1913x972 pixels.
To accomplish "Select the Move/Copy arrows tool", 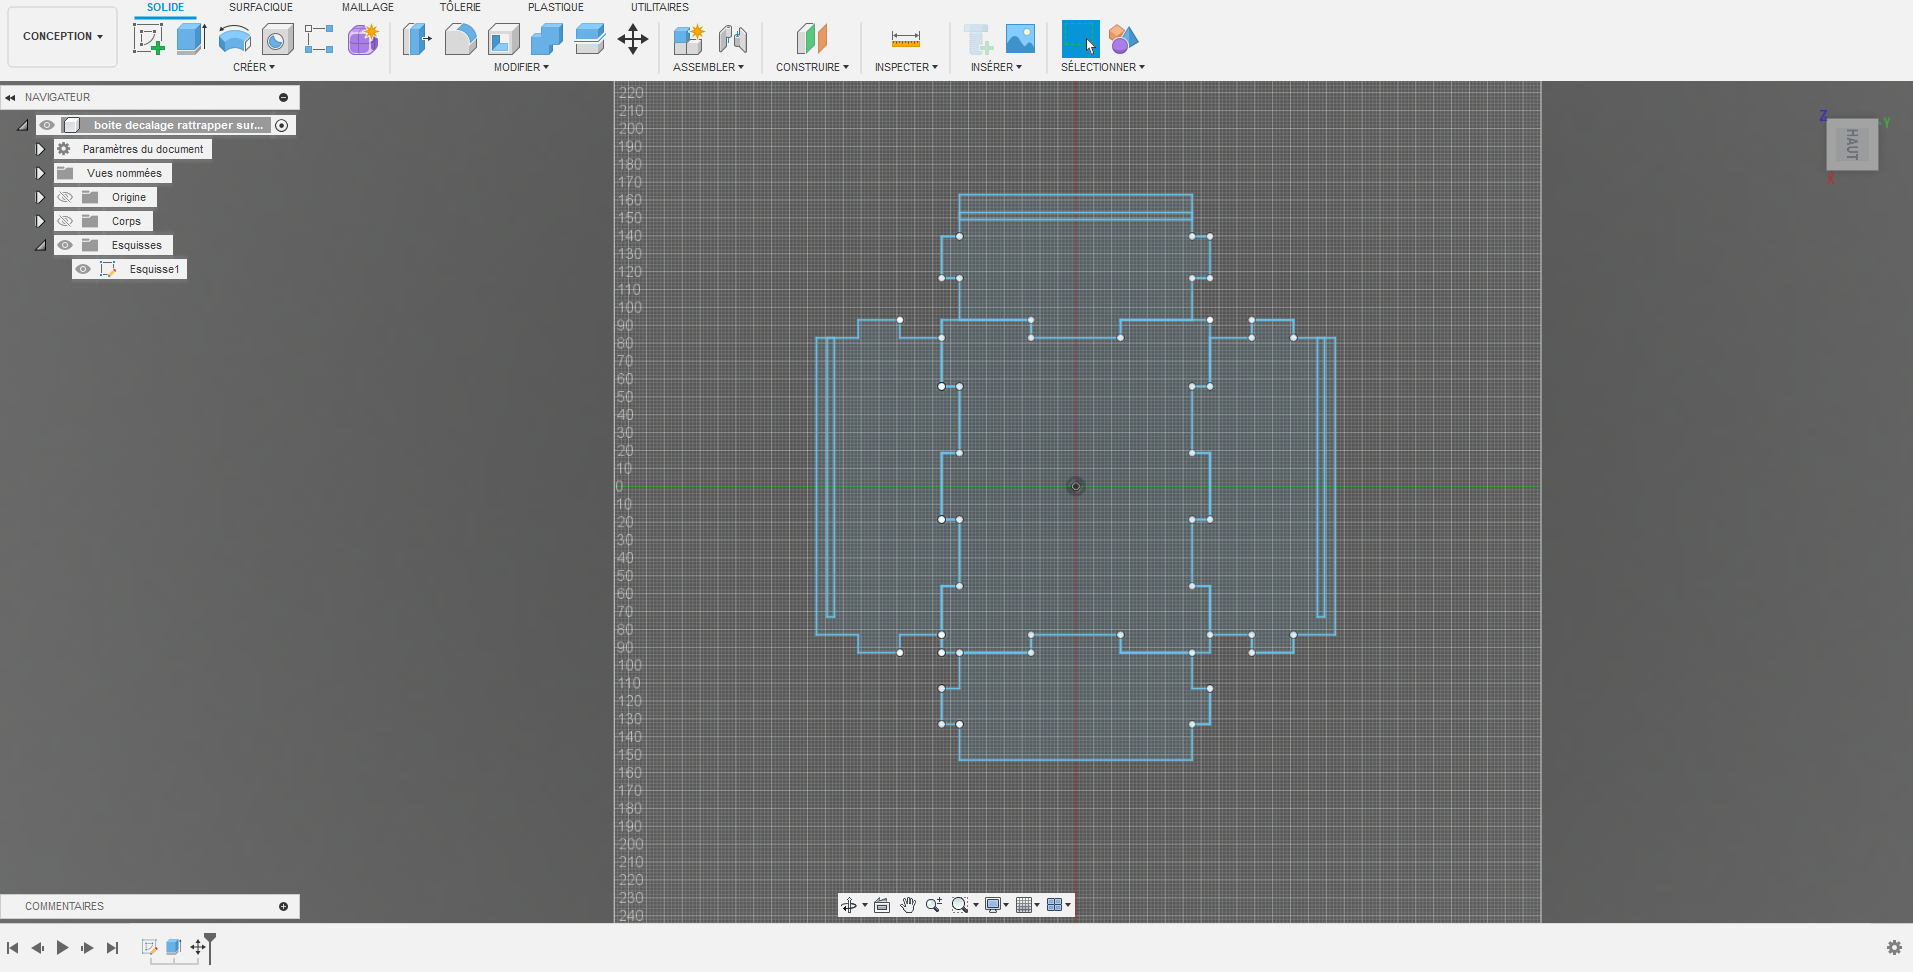I will (x=633, y=40).
